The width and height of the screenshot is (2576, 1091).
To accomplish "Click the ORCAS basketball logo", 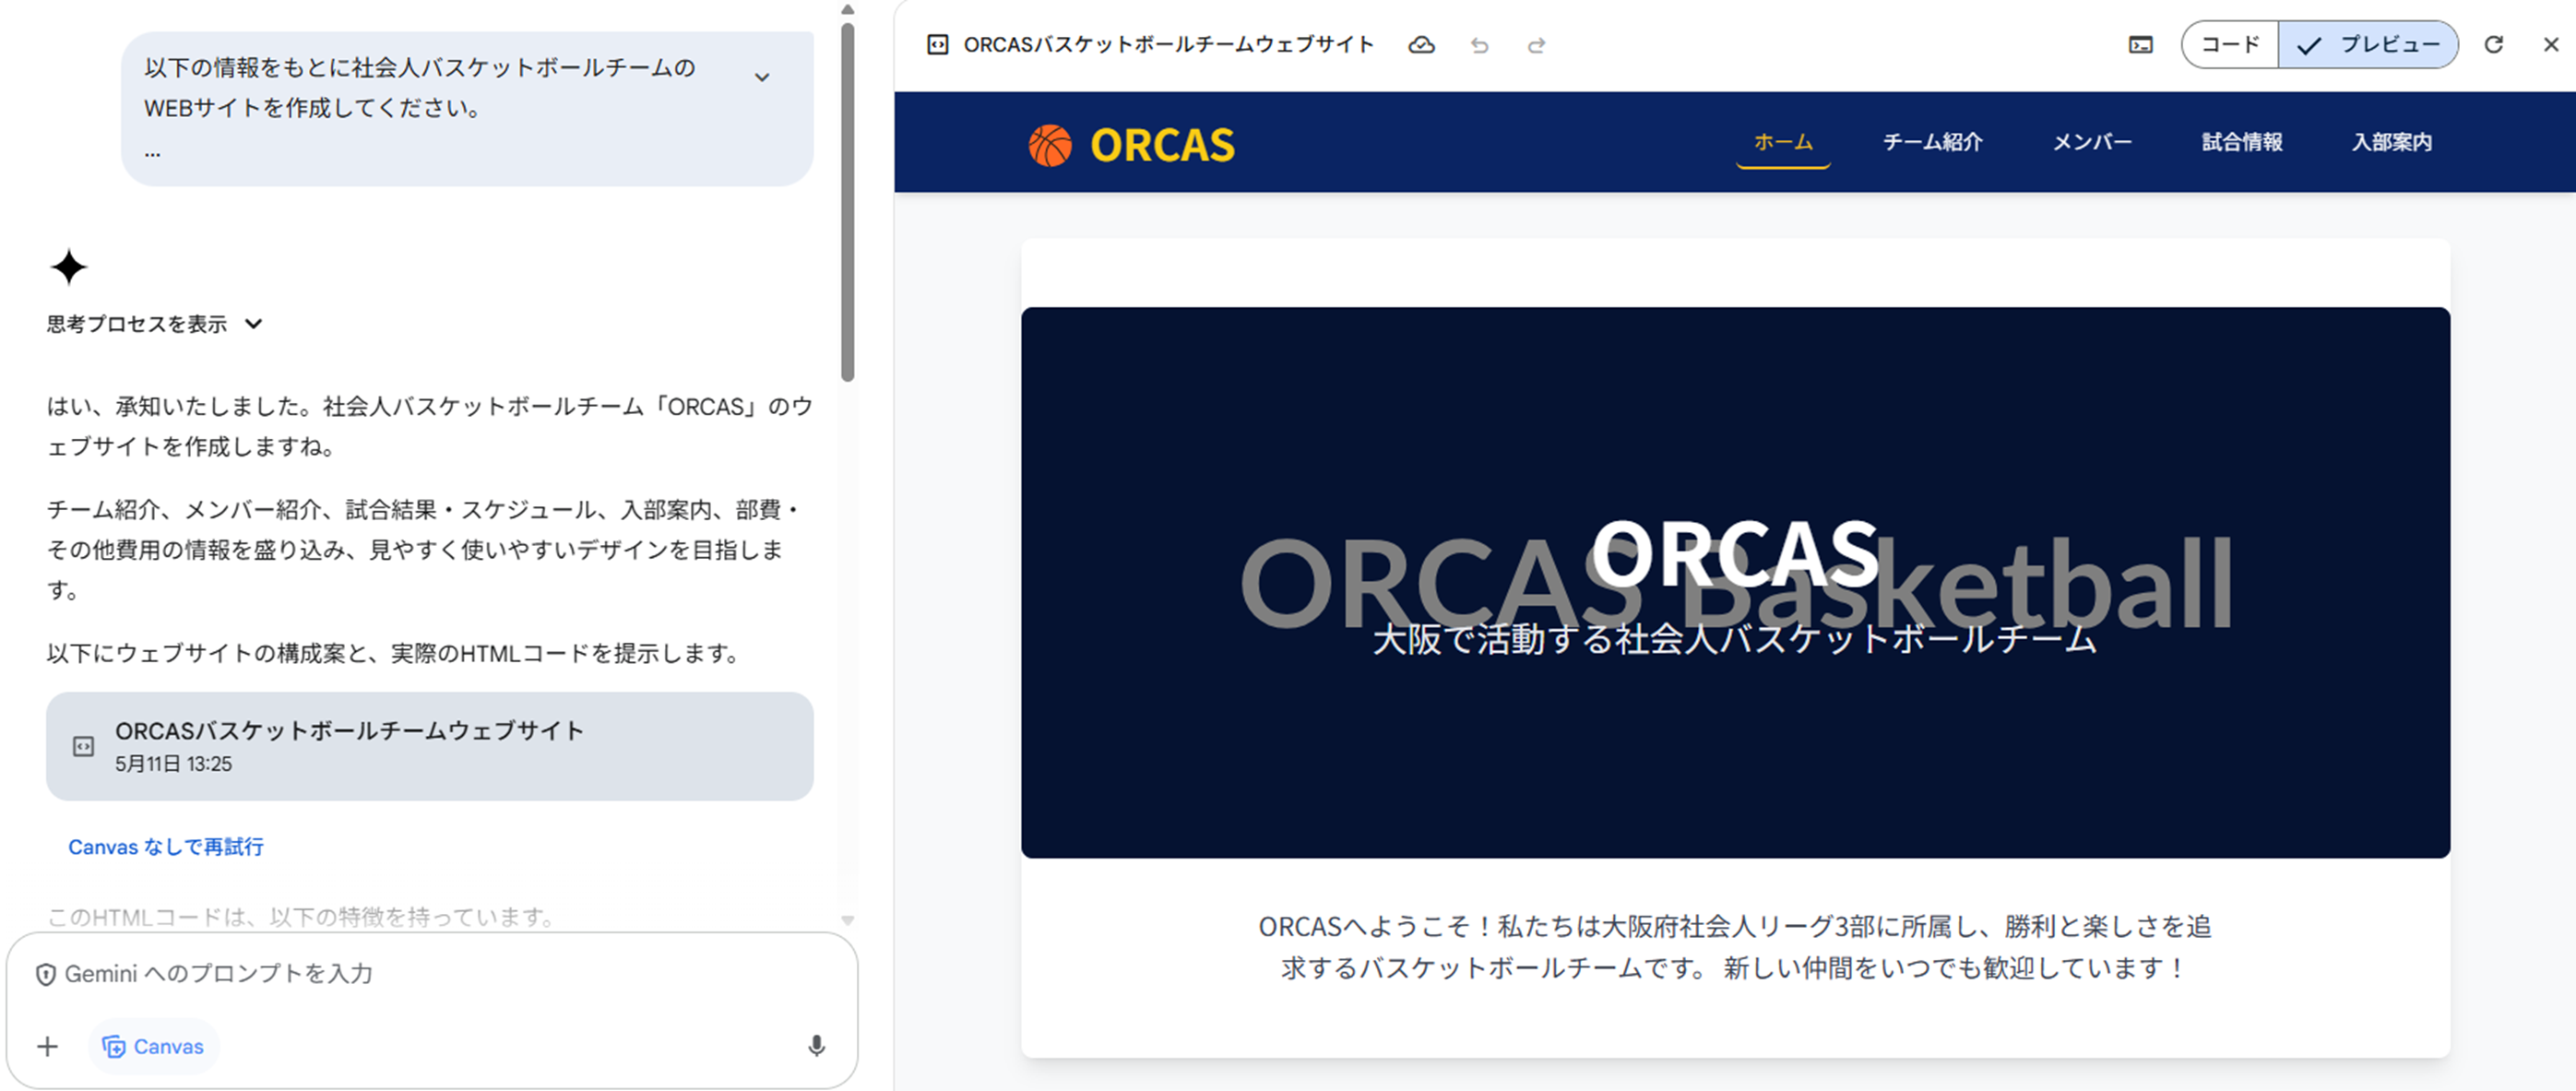I will (1131, 145).
